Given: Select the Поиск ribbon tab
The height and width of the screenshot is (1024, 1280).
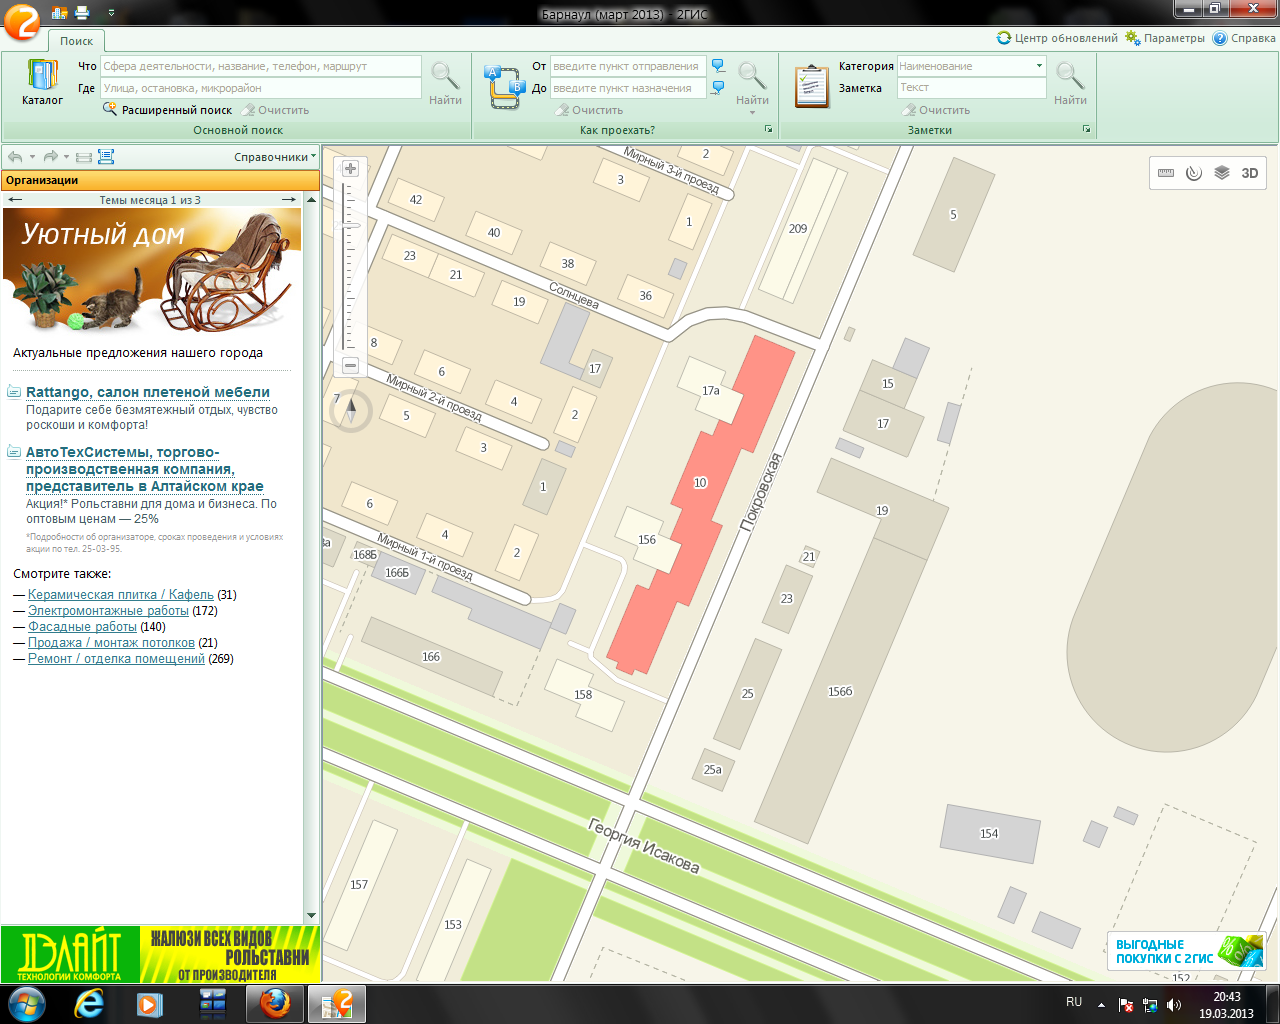Looking at the screenshot, I should click(x=76, y=41).
